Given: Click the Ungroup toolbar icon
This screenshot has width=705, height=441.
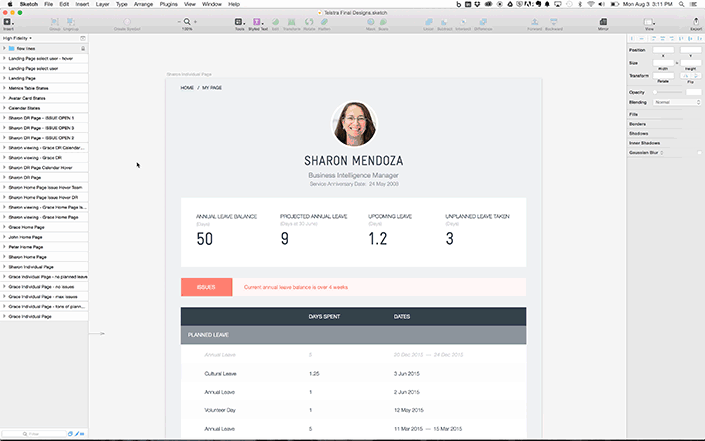Looking at the screenshot, I should (71, 22).
